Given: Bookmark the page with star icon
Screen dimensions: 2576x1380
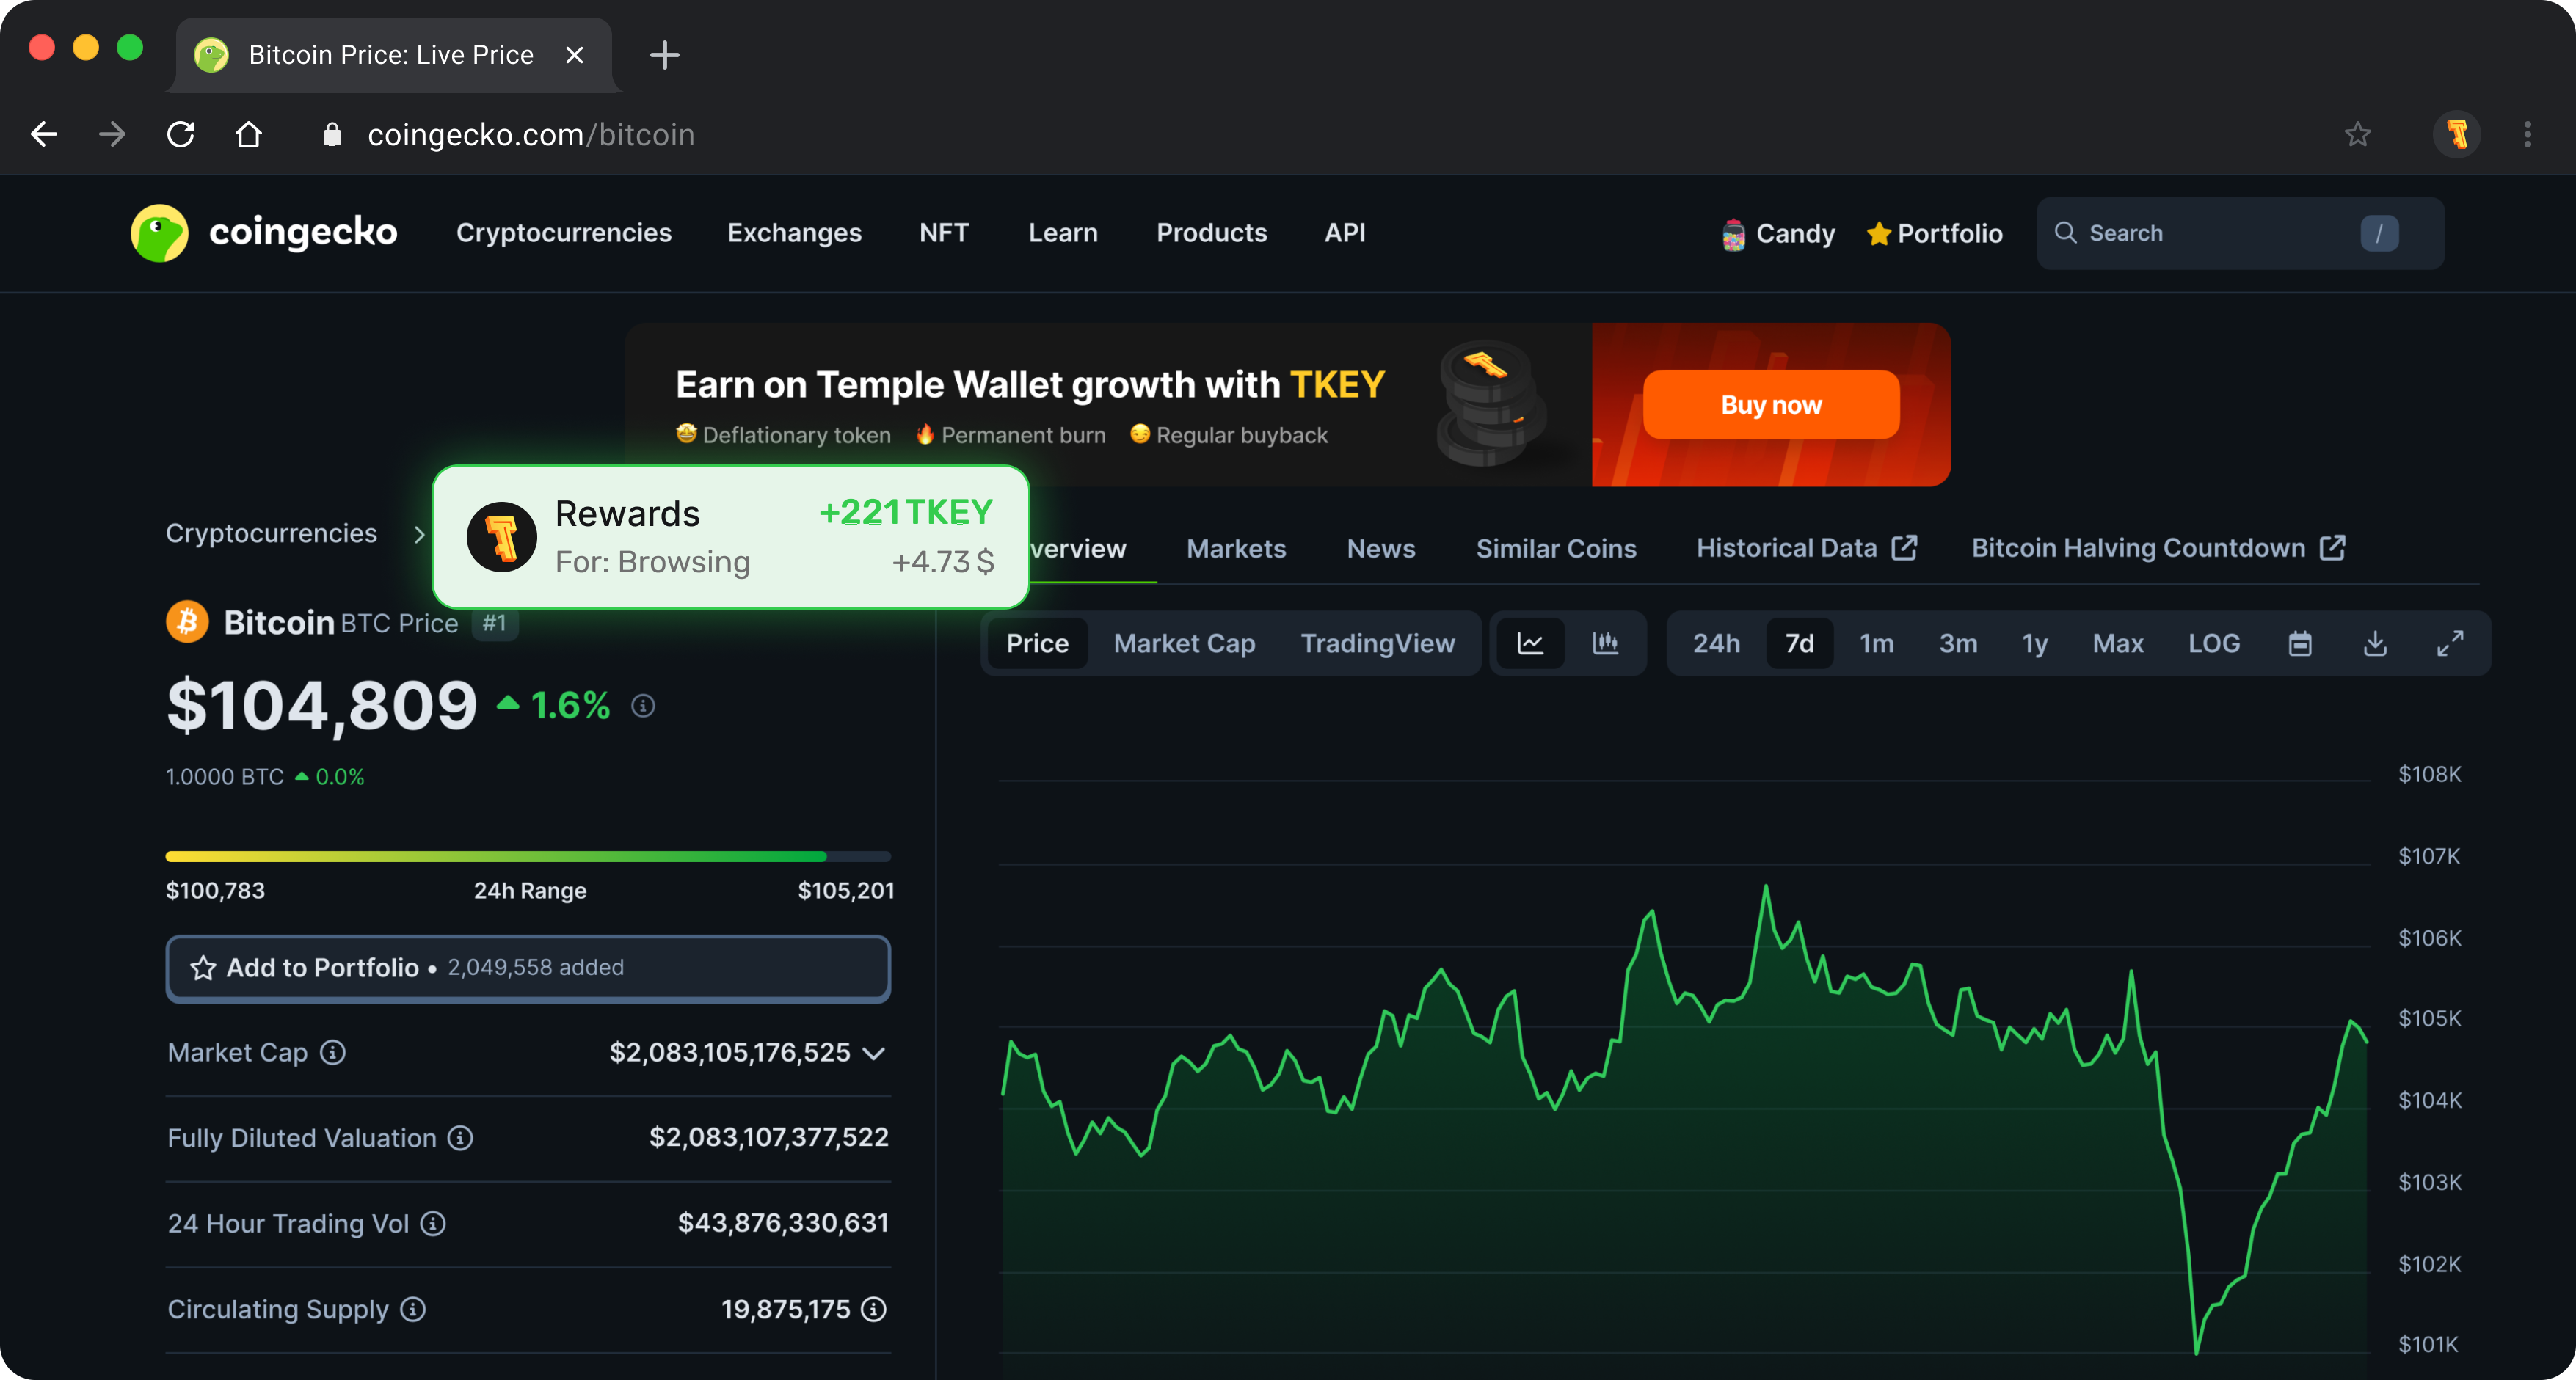Looking at the screenshot, I should [2358, 134].
